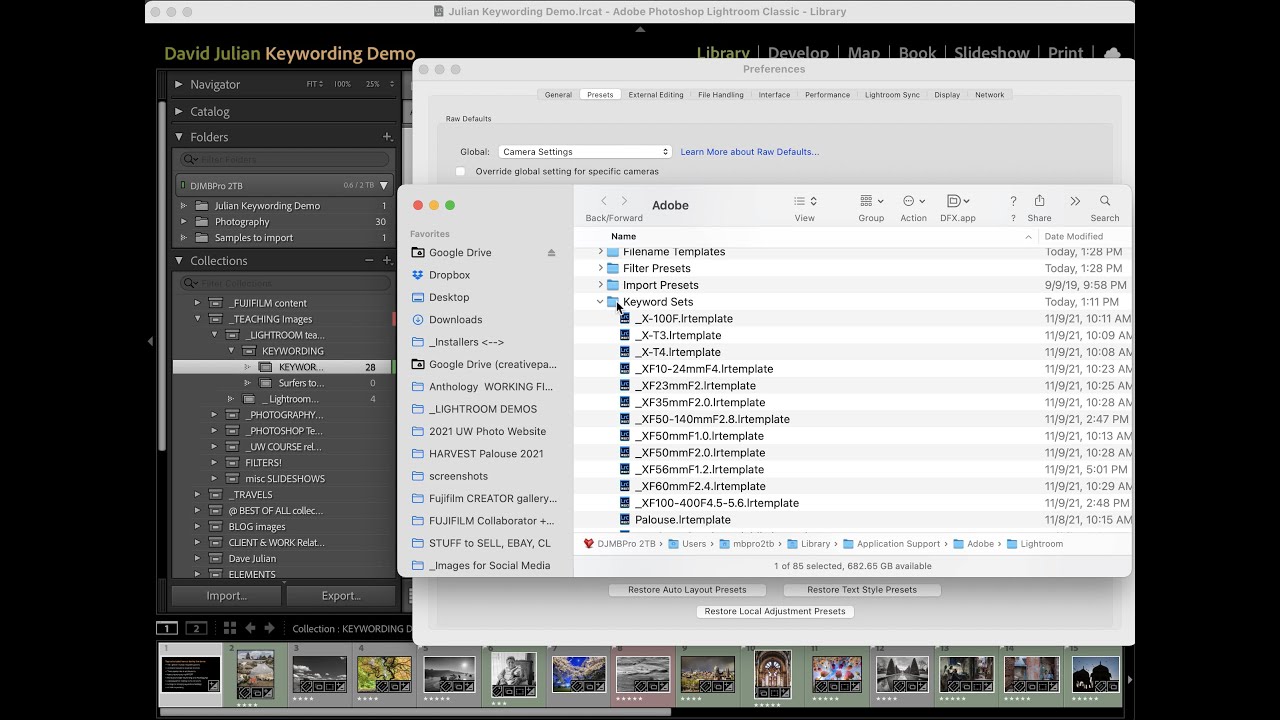The image size is (1280, 720).
Task: Open the Slideshow module
Action: 991,53
